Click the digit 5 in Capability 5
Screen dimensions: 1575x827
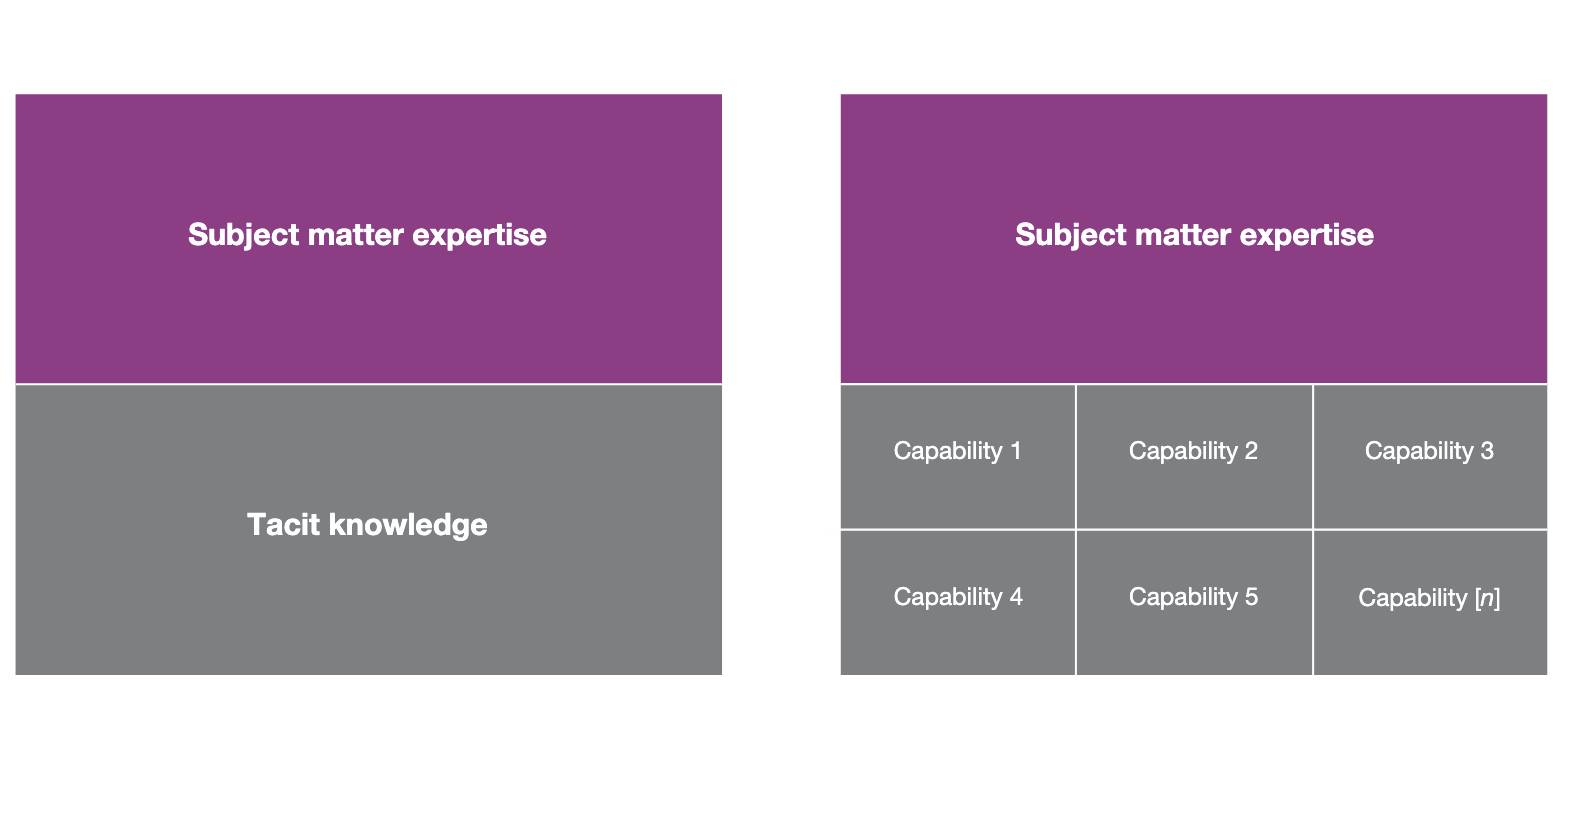click(x=1251, y=597)
